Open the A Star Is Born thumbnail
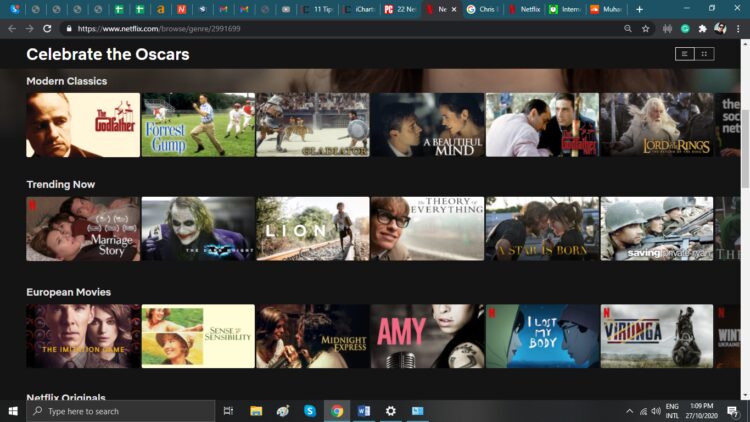The width and height of the screenshot is (750, 422). [542, 229]
